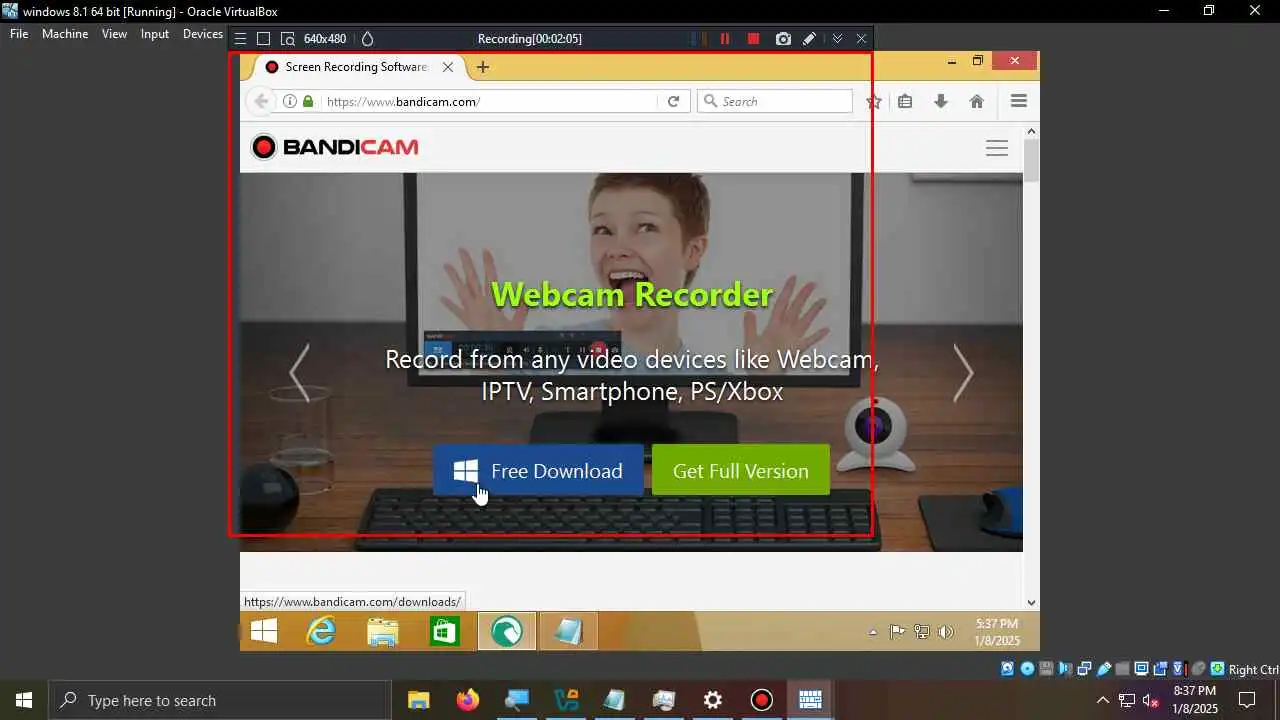Image resolution: width=1280 pixels, height=720 pixels.
Task: Select the rectangle area mode icon
Action: click(264, 39)
